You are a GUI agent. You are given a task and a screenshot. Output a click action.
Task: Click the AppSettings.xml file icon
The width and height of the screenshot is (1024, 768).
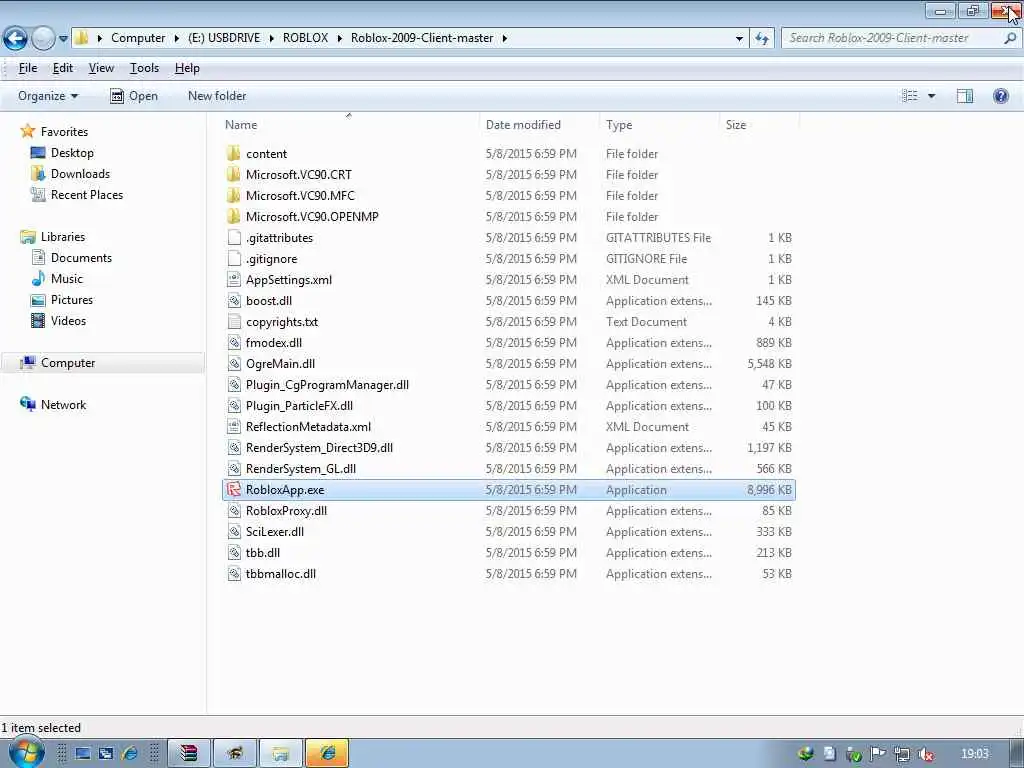tap(234, 280)
